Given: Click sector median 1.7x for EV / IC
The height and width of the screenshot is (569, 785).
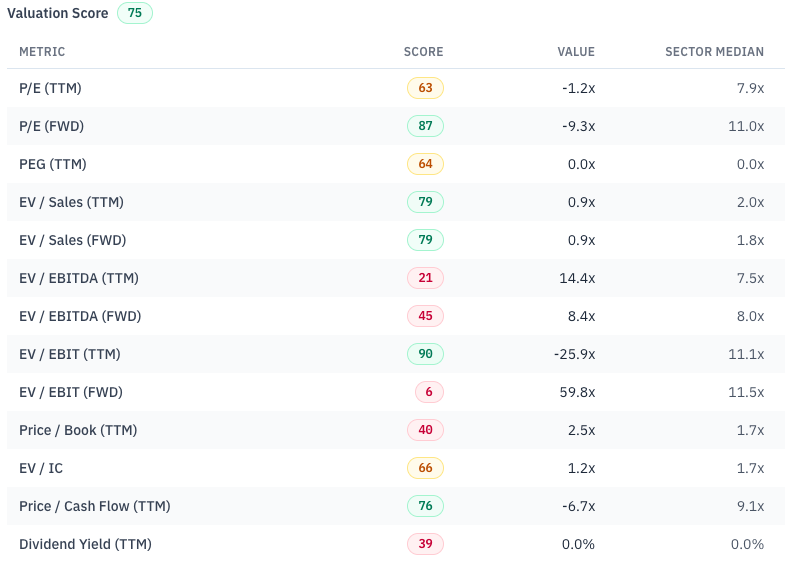Looking at the screenshot, I should [750, 469].
